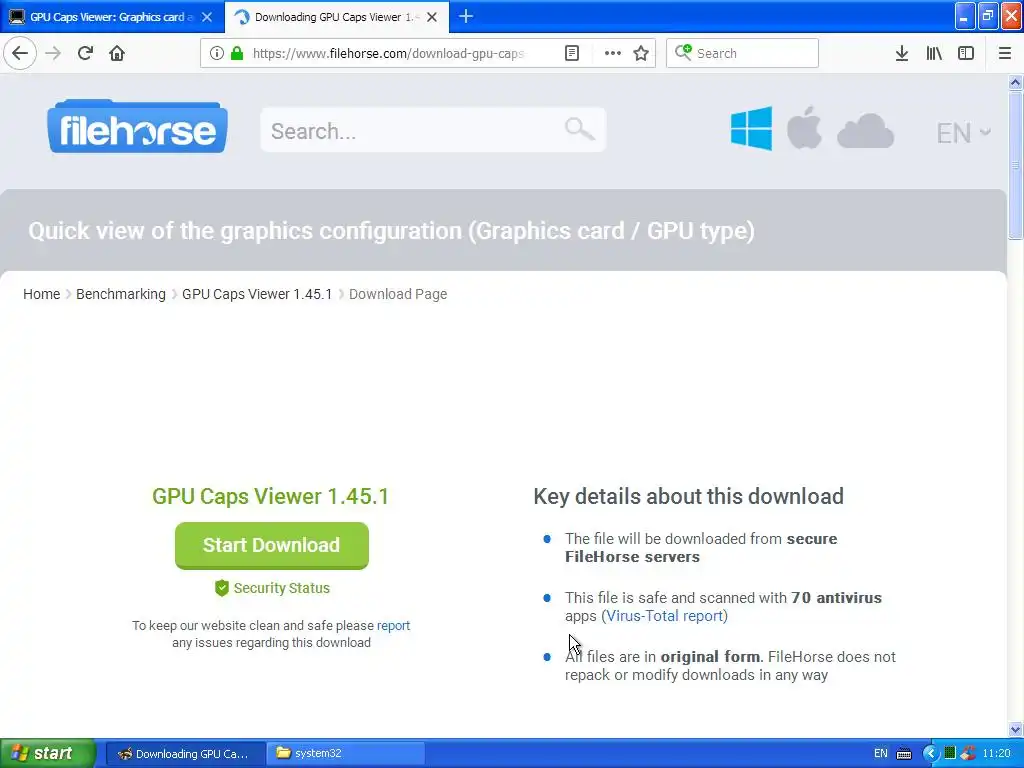
Task: Open the downloads arrow in toolbar
Action: coord(902,53)
